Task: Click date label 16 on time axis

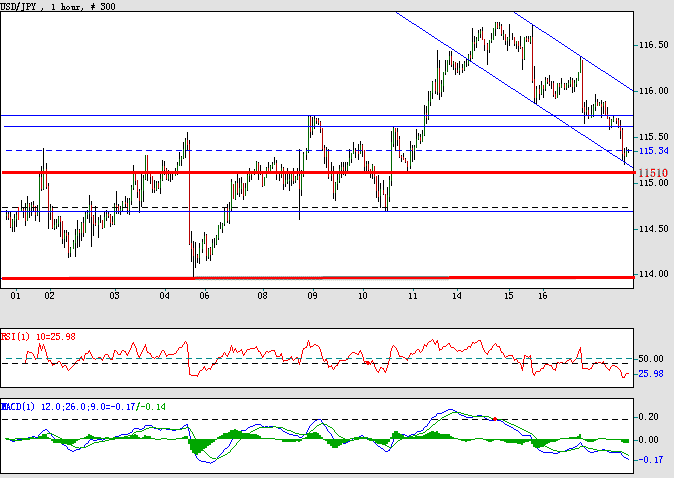Action: coord(543,296)
